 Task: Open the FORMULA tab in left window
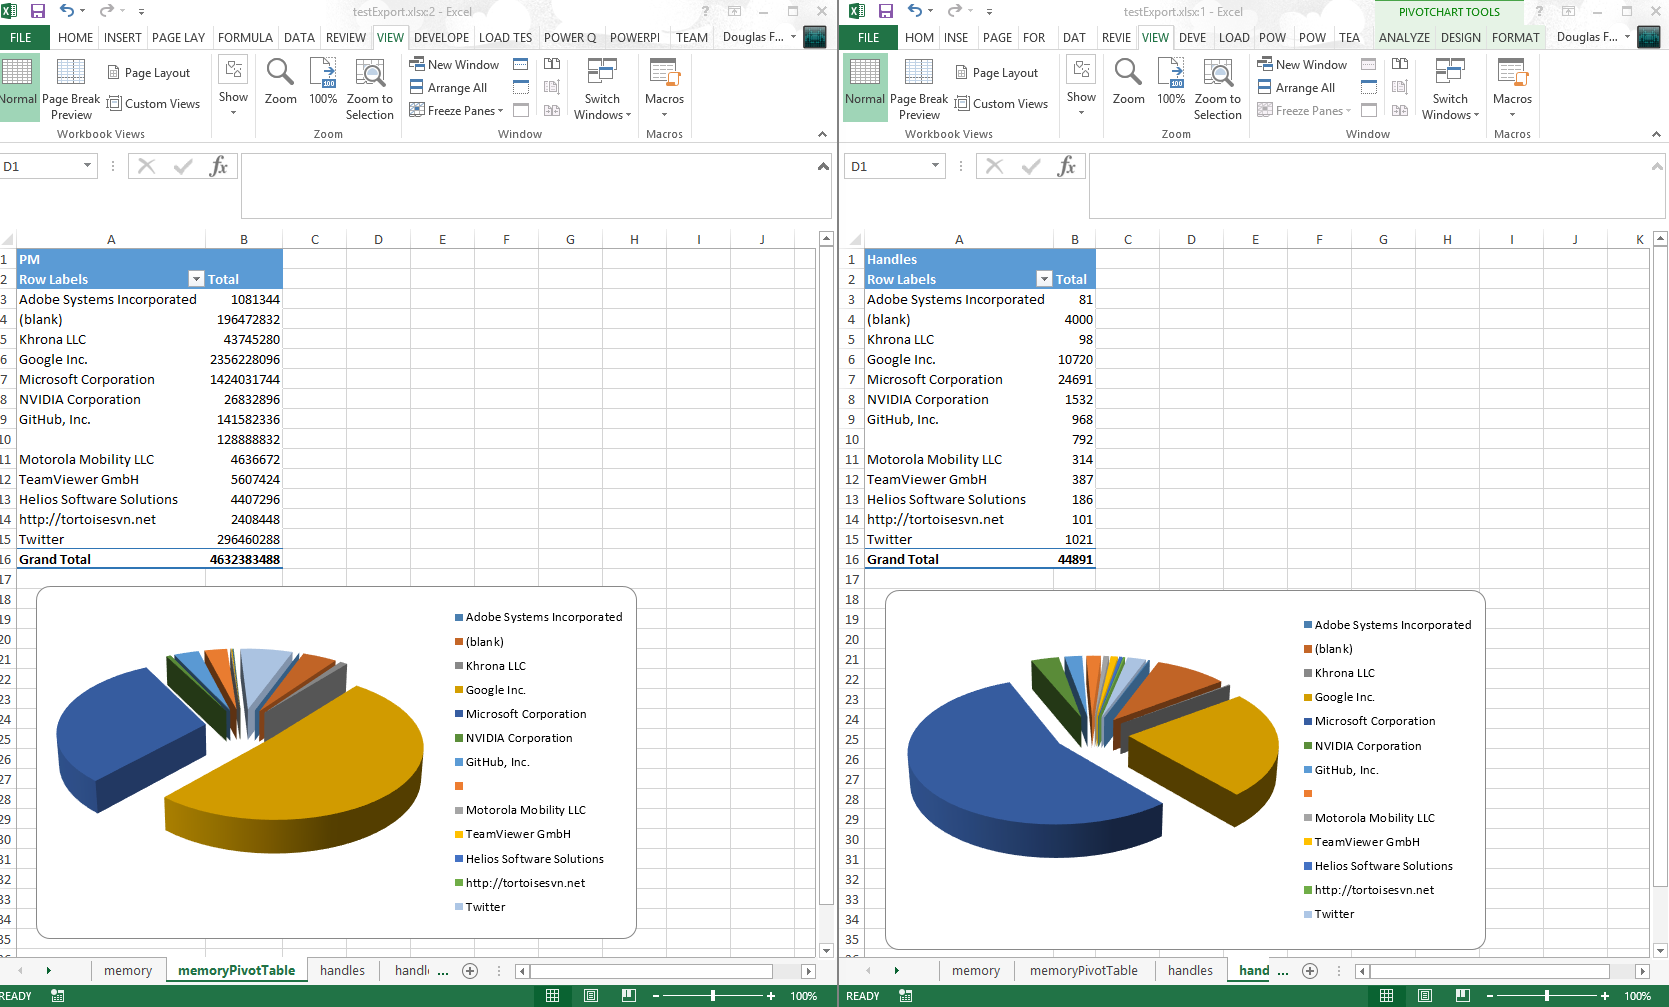(x=245, y=38)
